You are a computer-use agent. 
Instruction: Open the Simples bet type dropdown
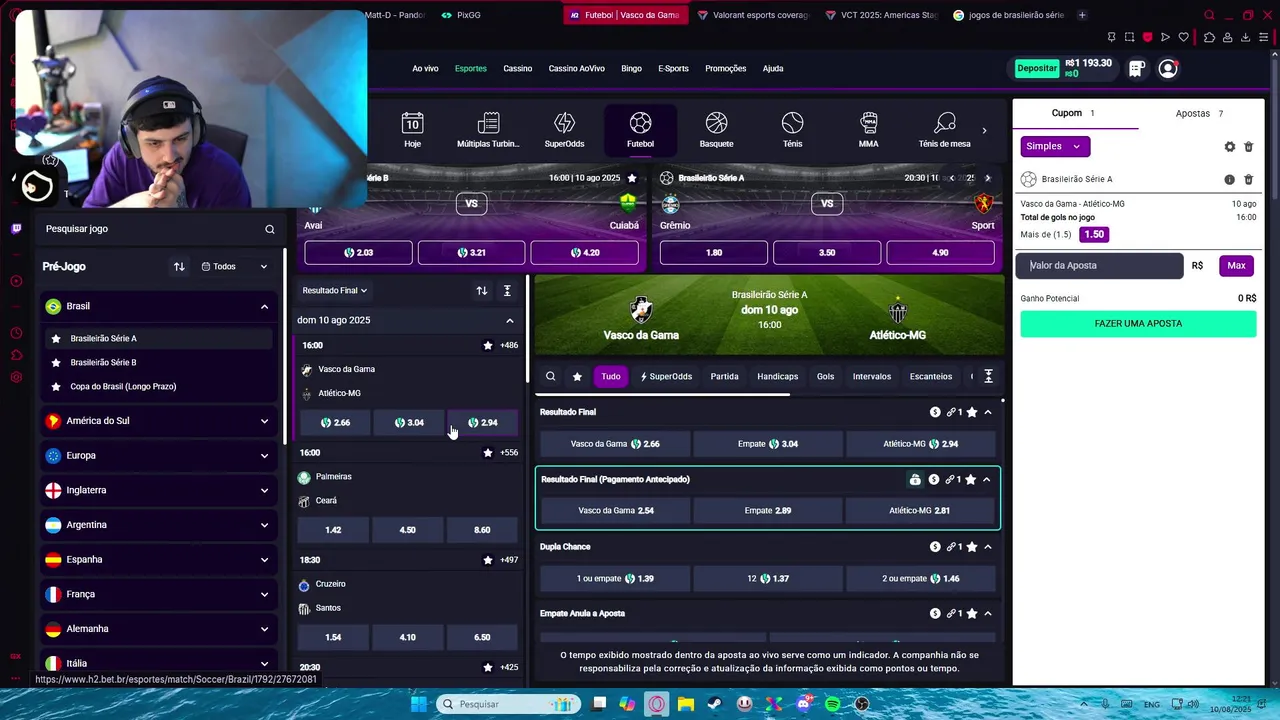1055,146
